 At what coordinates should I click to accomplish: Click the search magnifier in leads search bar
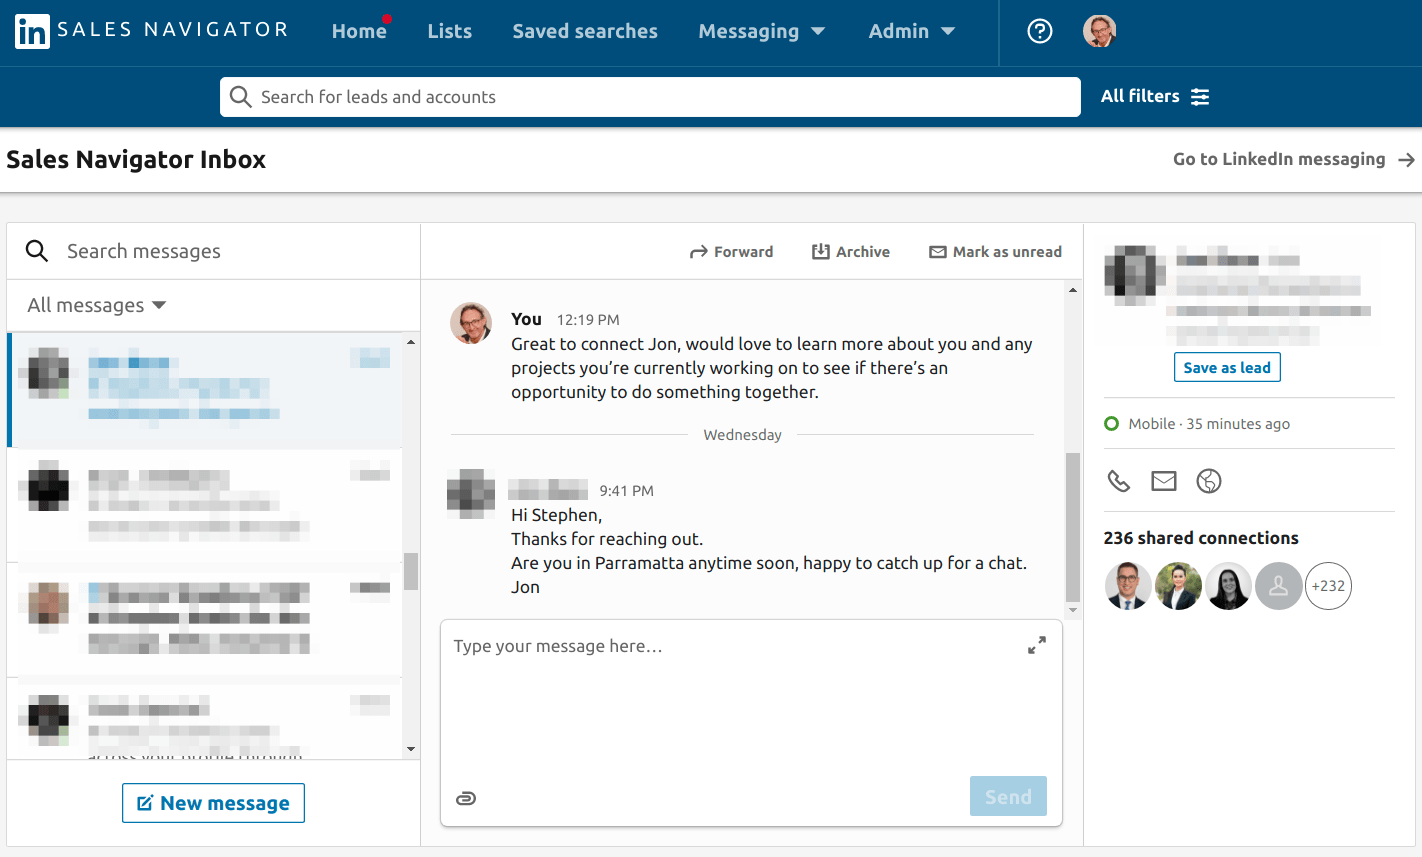point(240,97)
